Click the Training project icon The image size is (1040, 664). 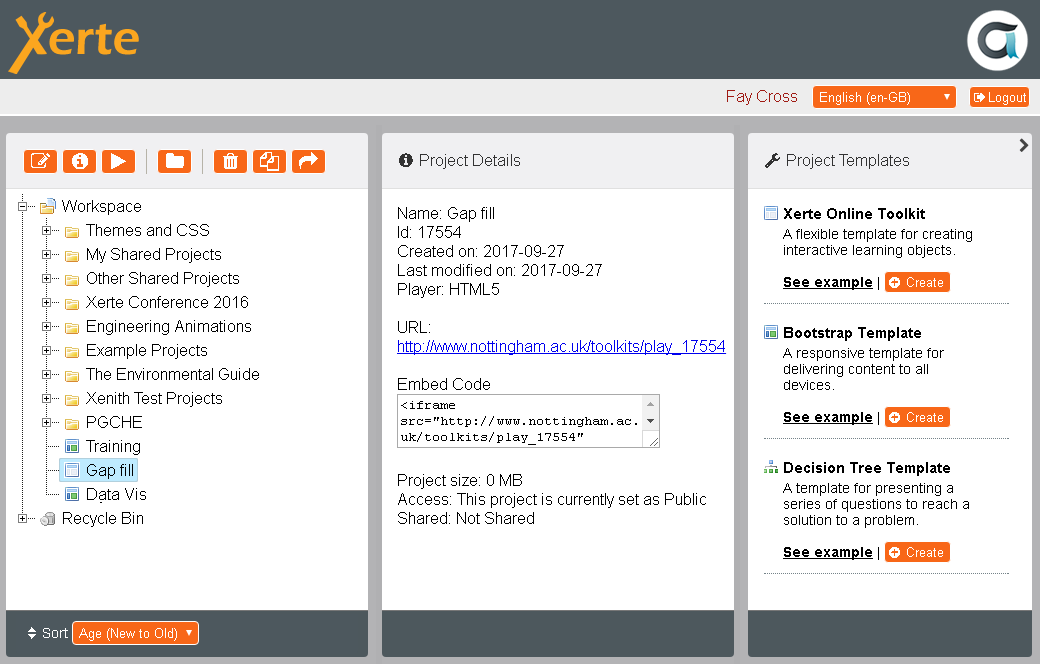(x=72, y=446)
